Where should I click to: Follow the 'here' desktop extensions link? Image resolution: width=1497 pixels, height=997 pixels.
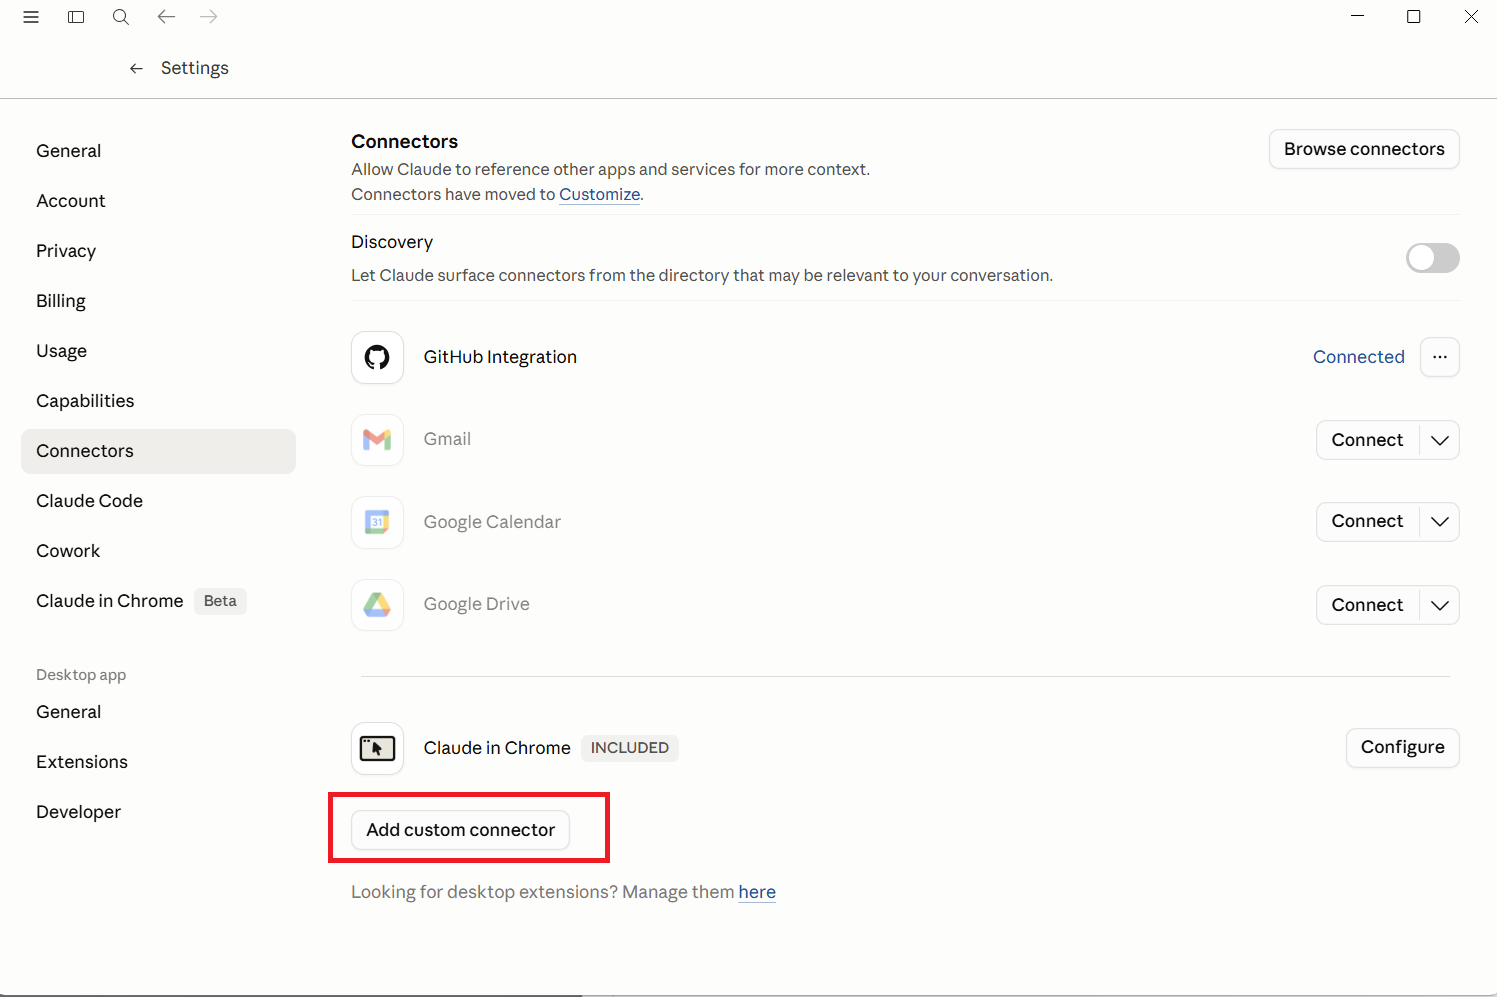757,892
